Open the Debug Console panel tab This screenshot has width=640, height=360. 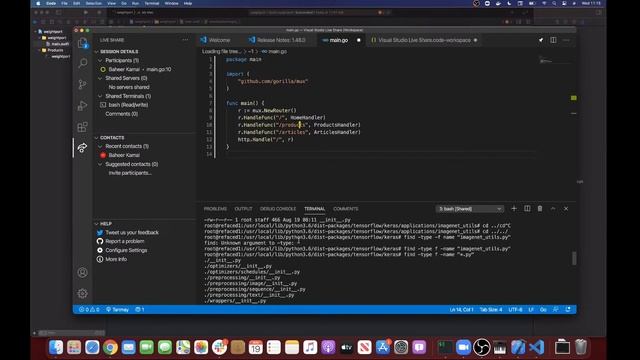278,209
